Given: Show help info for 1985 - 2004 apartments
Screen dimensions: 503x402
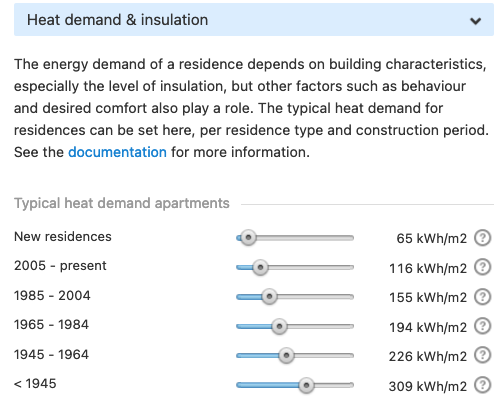Looking at the screenshot, I should coord(482,297).
